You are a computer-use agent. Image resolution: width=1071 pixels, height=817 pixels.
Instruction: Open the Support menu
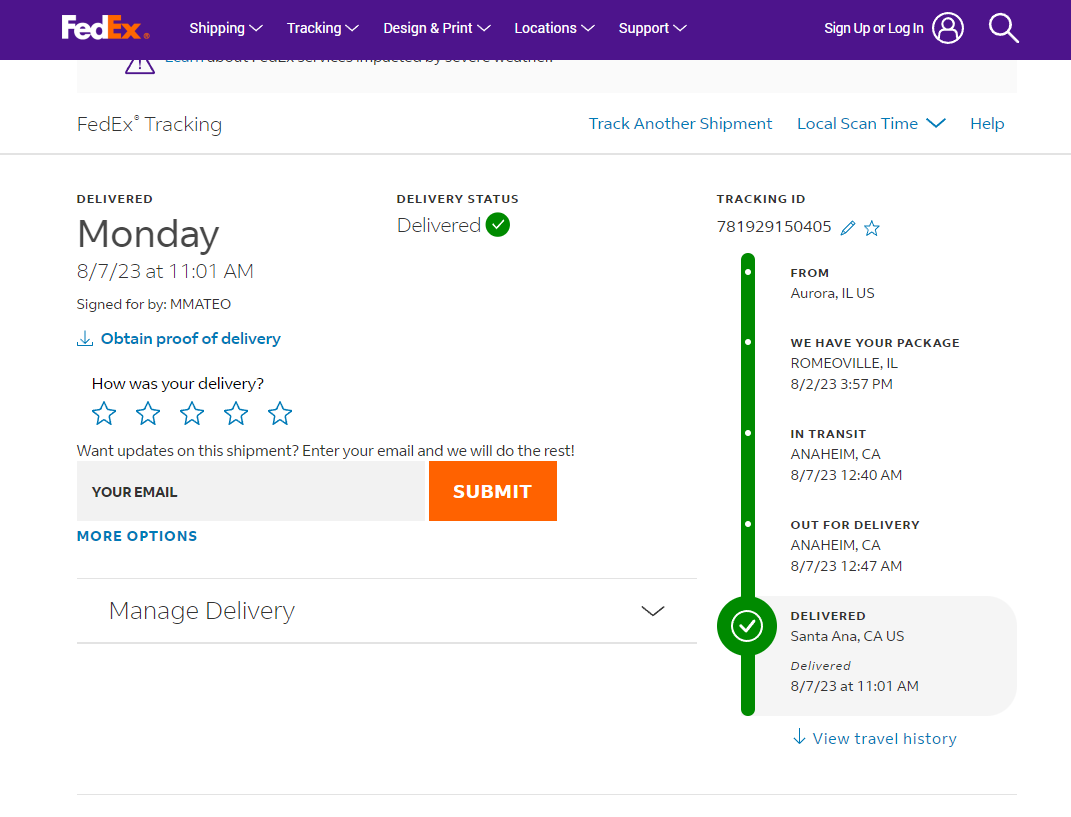pos(652,28)
